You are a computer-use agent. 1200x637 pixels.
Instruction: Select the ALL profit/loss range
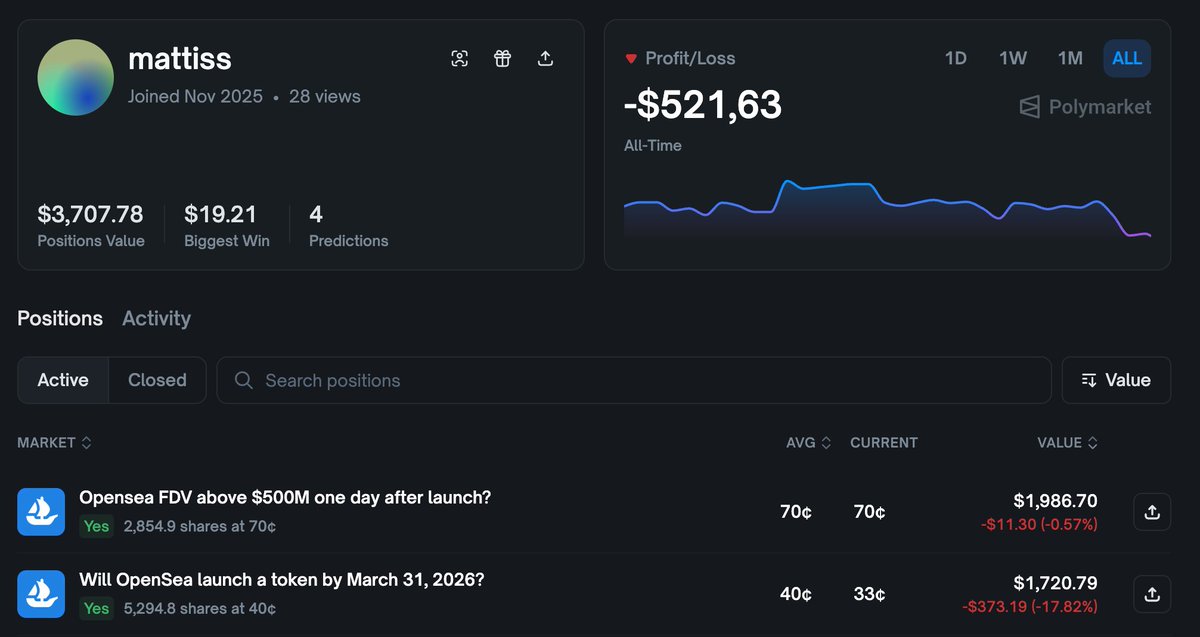tap(1127, 58)
